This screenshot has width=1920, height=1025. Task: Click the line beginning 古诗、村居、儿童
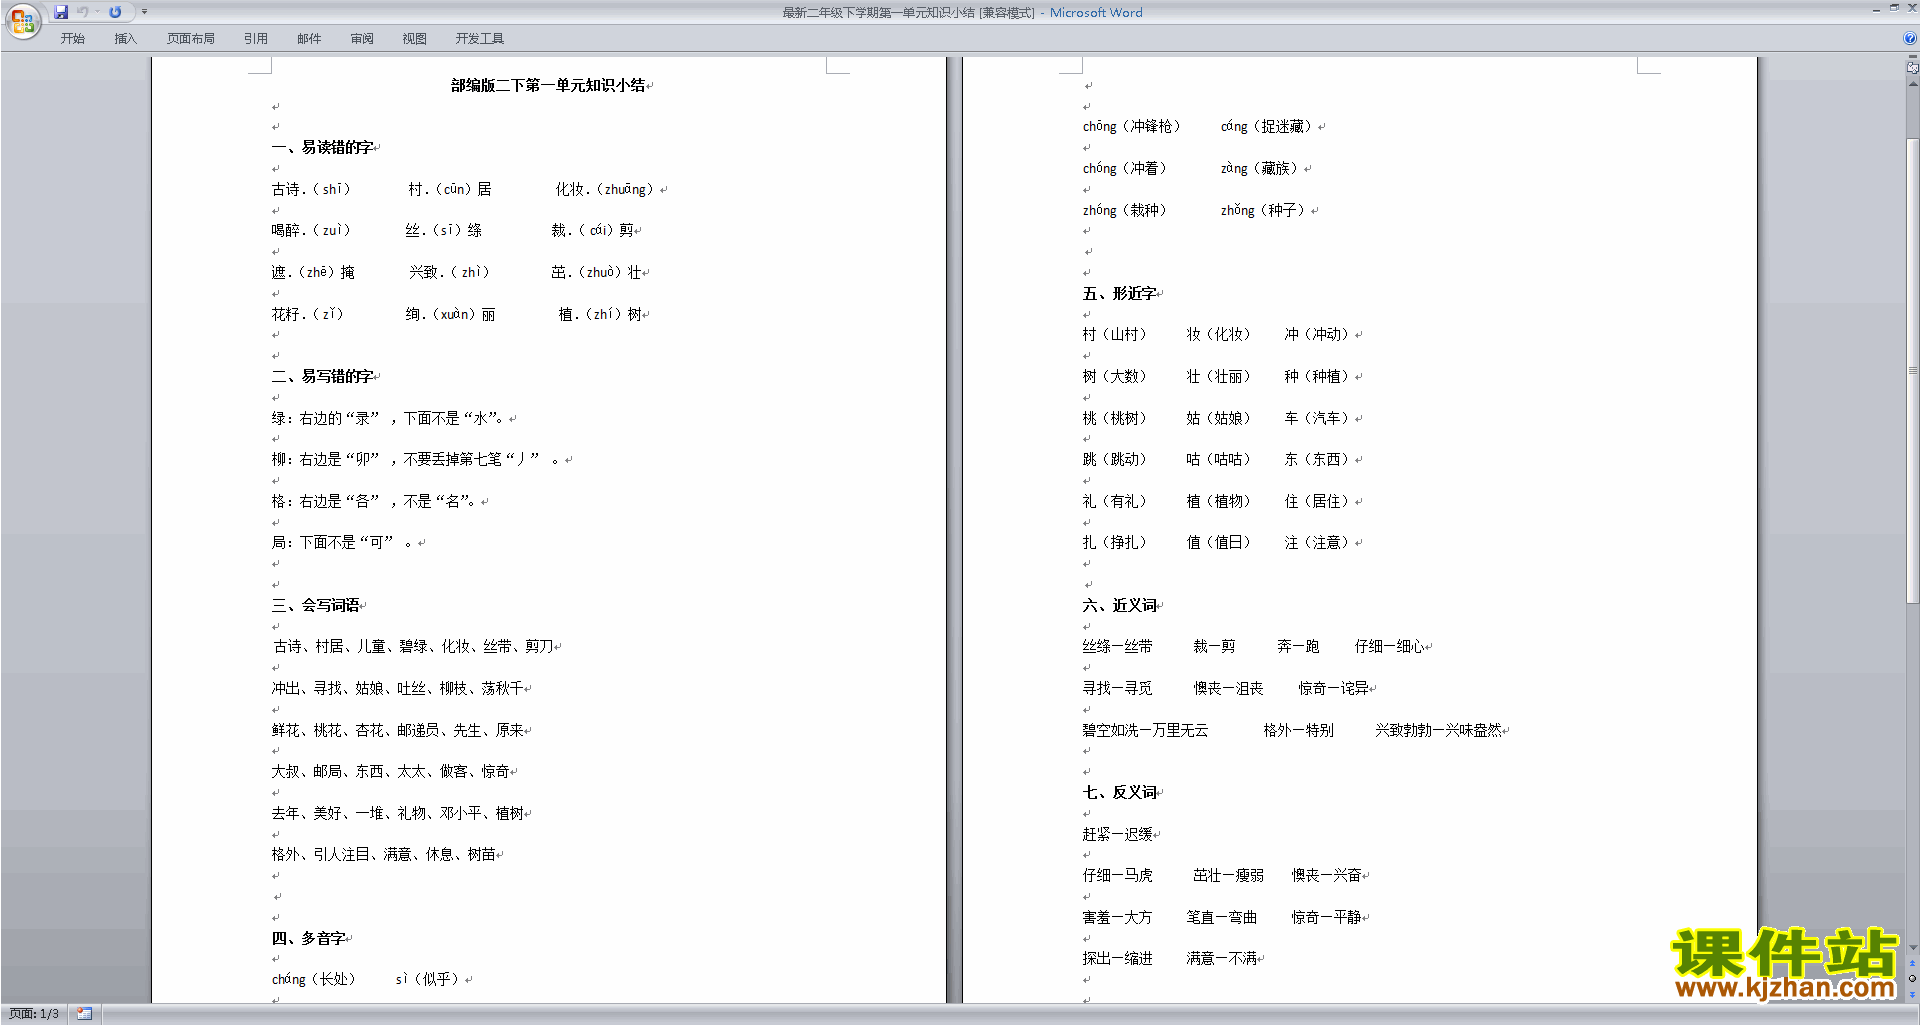[413, 647]
